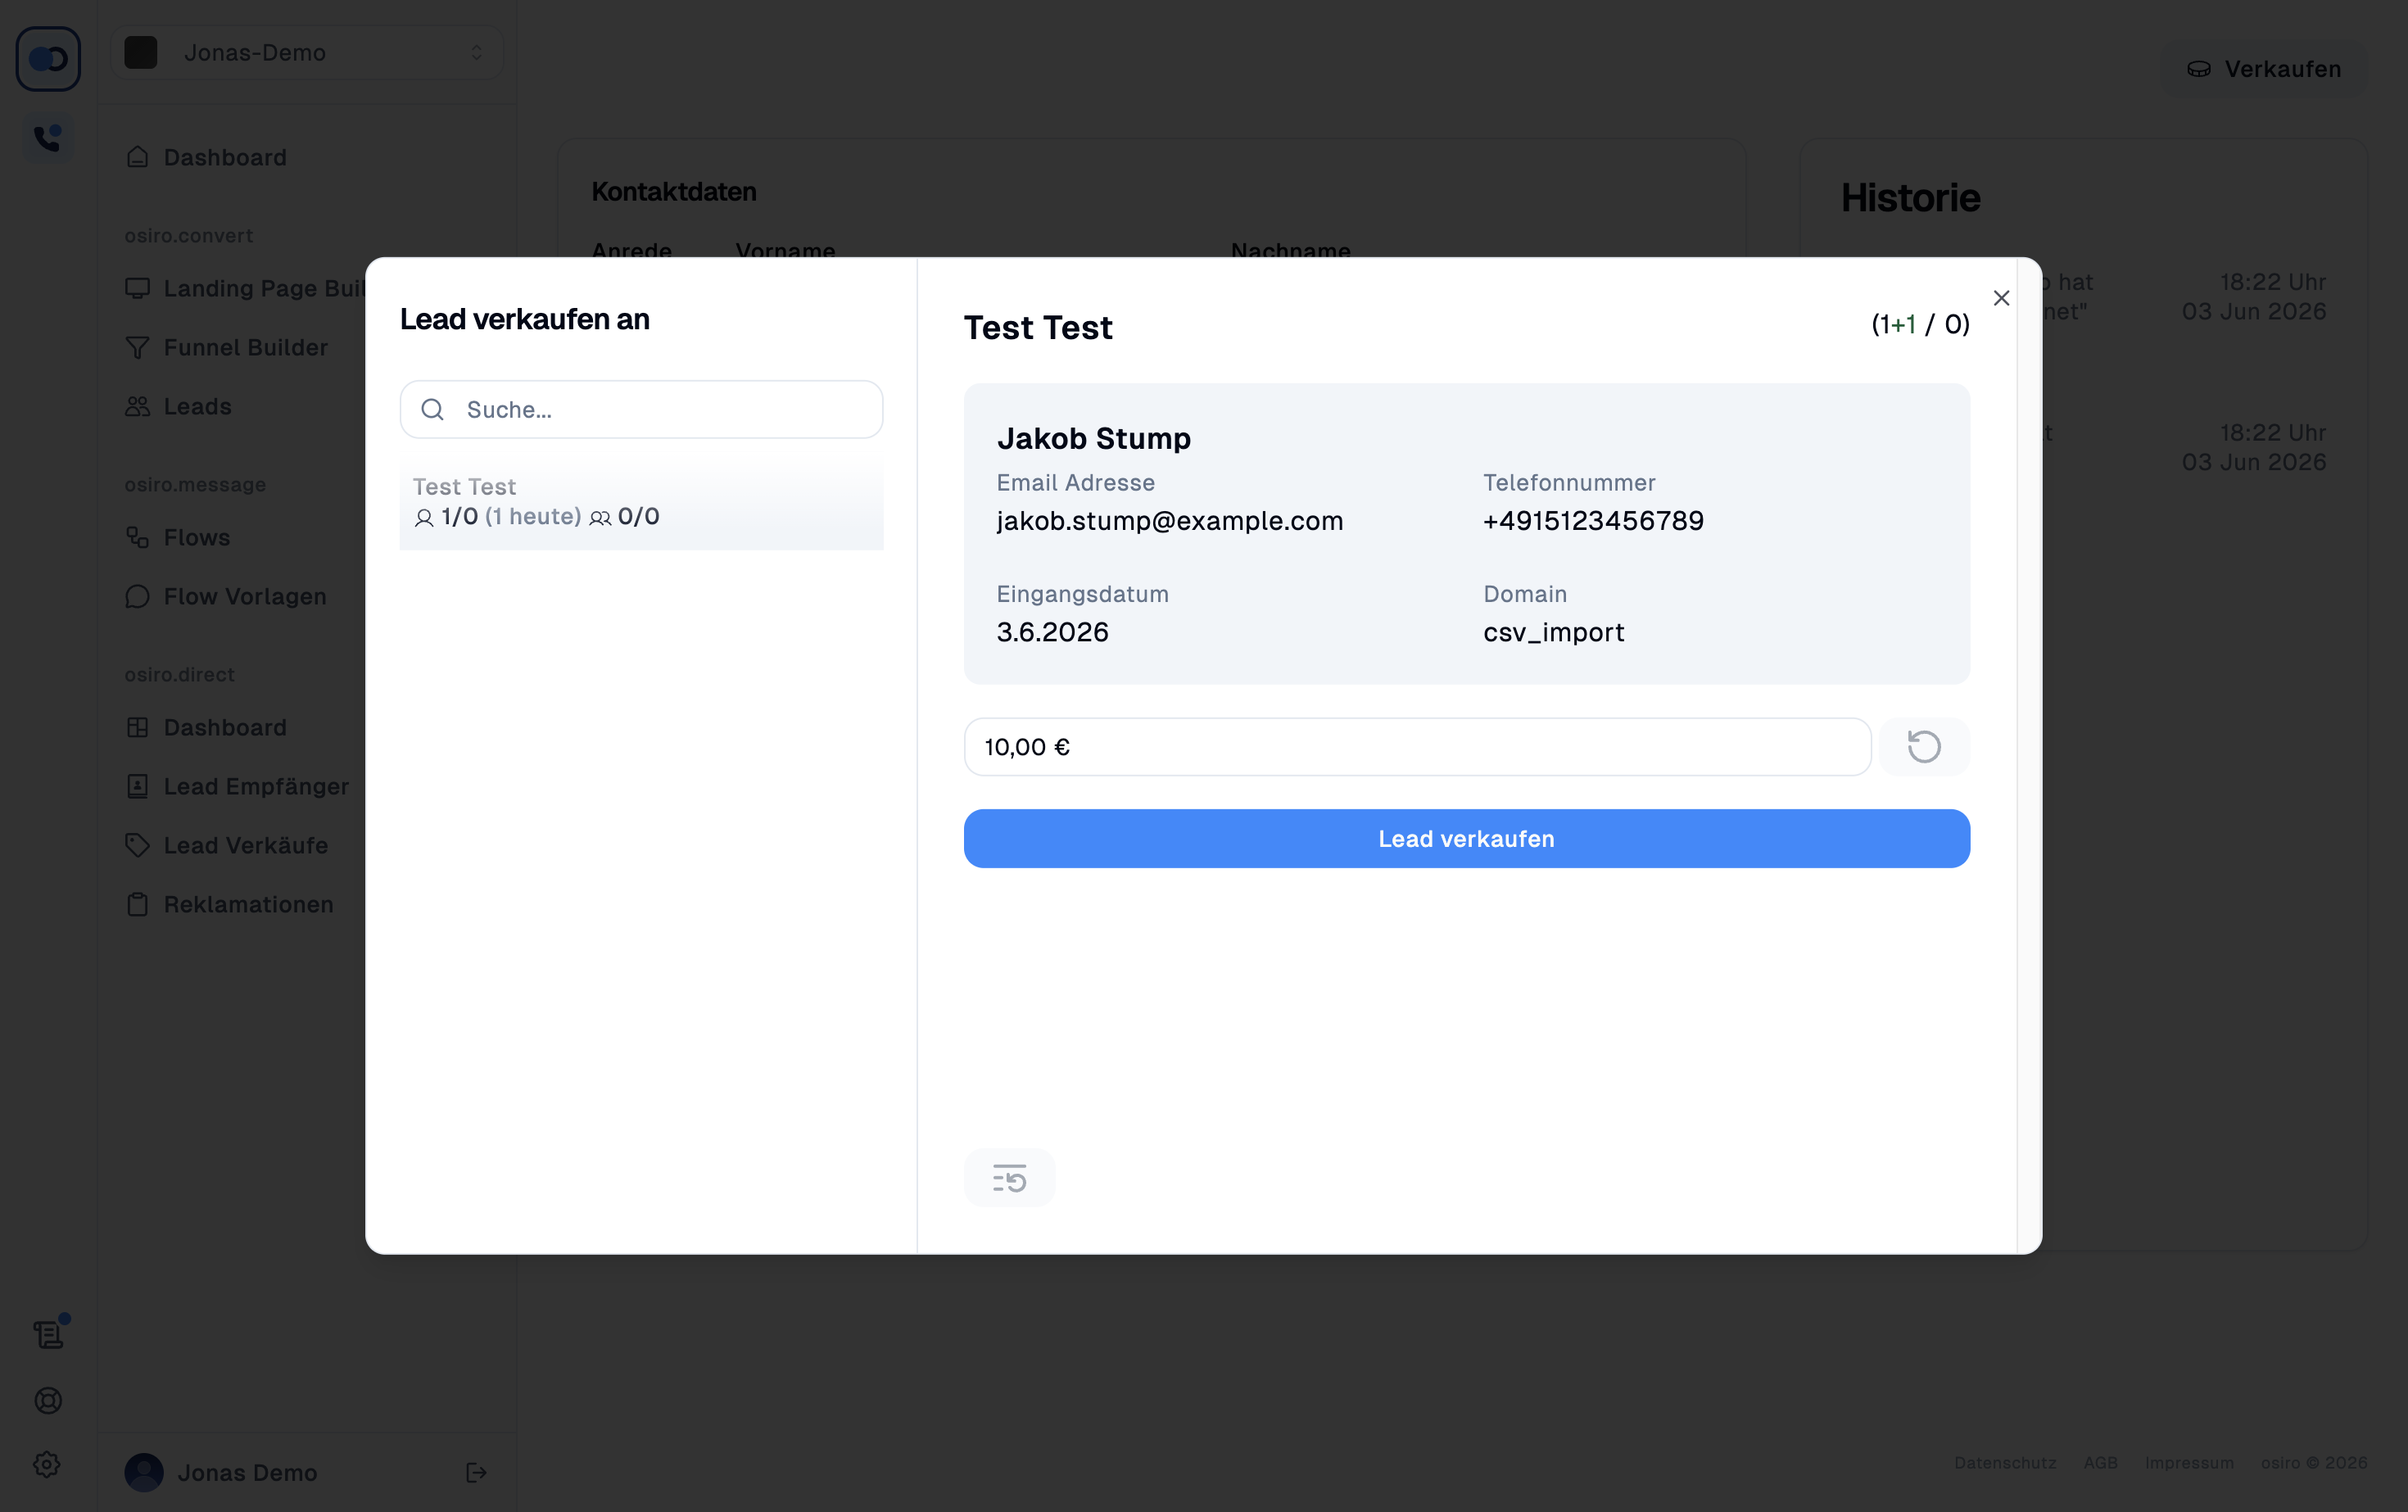Screen dimensions: 2408x1512
Task: Expand the Jonas-Demo workspace switcher
Action: (306, 52)
